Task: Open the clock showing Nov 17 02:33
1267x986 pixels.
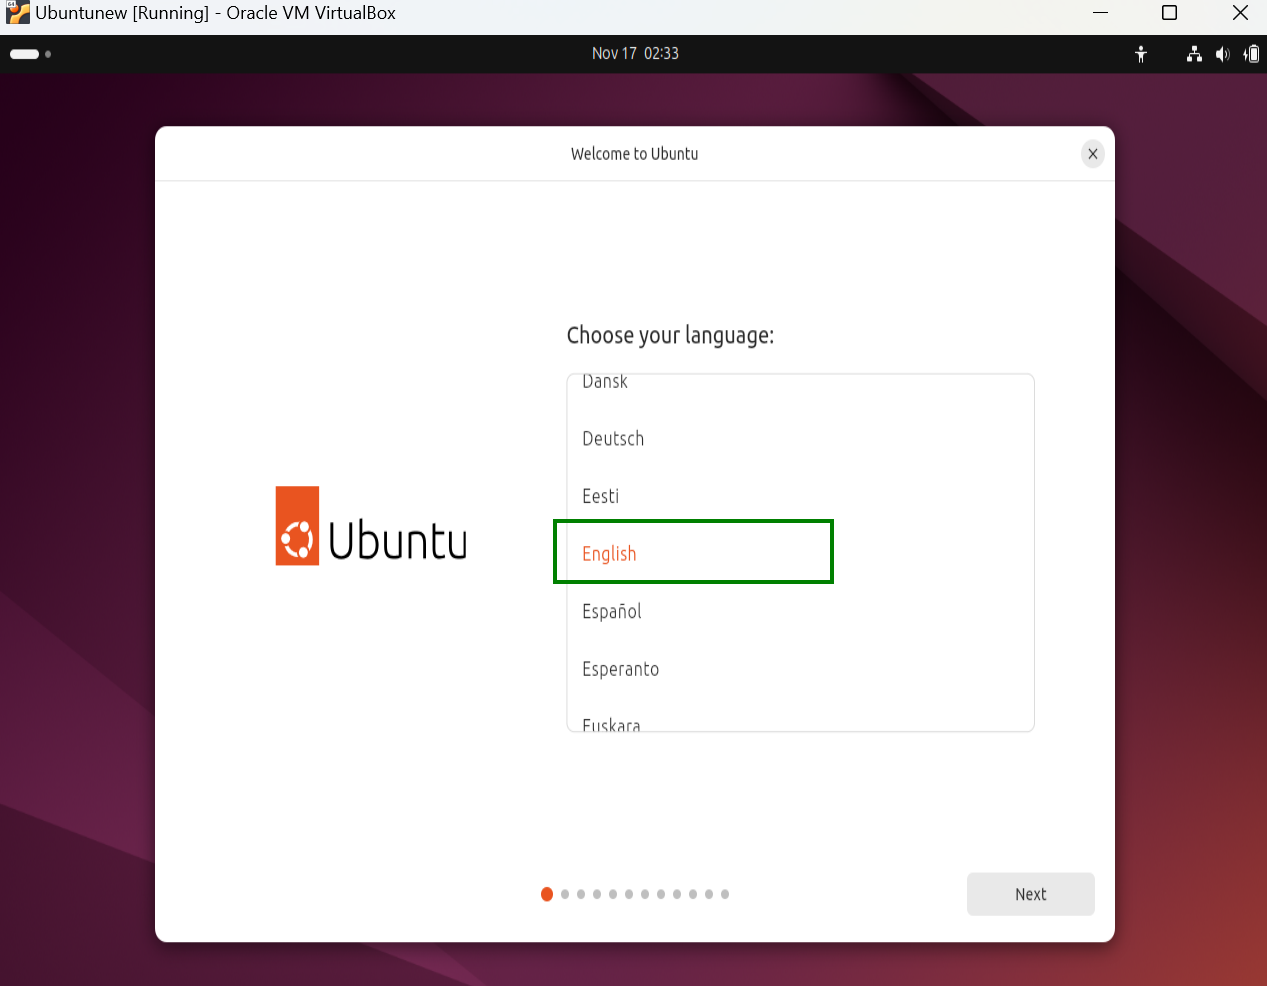Action: pos(635,54)
